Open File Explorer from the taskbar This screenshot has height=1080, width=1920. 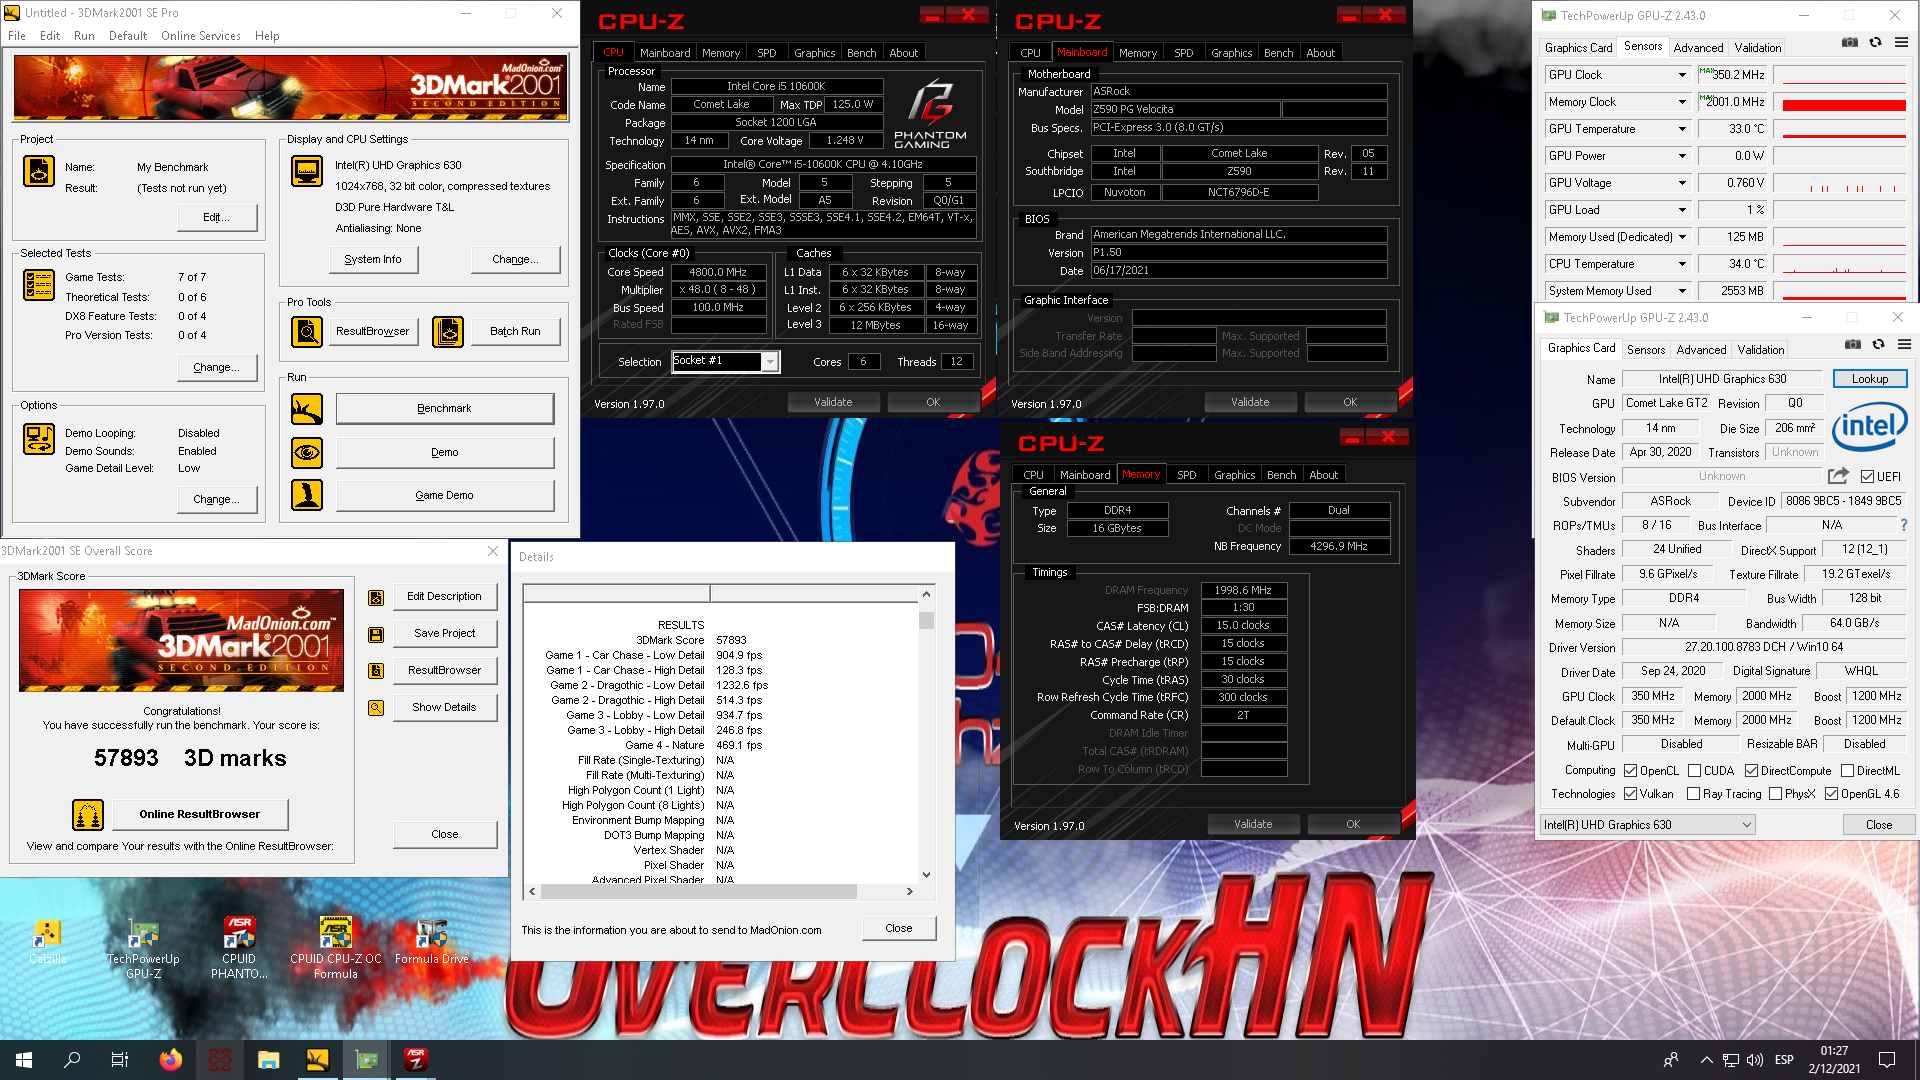pyautogui.click(x=268, y=1060)
